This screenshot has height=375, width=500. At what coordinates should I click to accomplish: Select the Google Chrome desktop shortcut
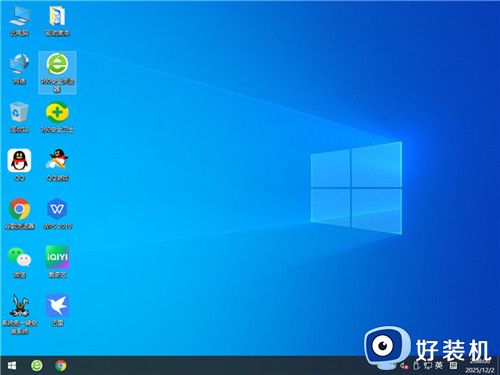click(x=19, y=214)
